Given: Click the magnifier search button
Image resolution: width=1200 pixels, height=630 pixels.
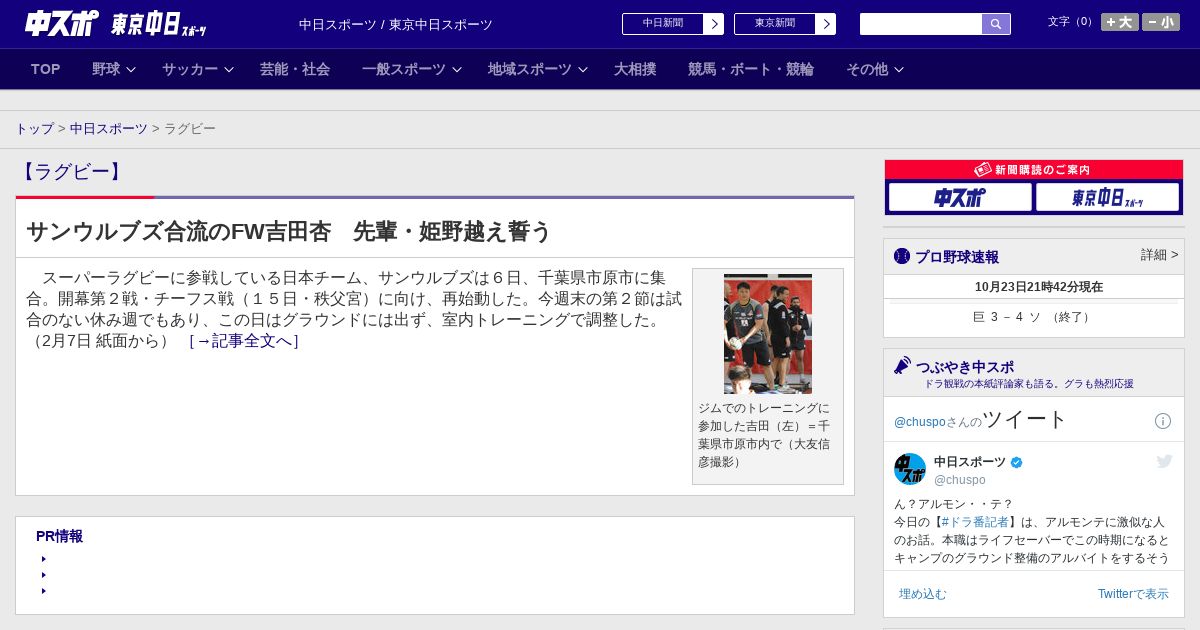Looking at the screenshot, I should coord(996,24).
